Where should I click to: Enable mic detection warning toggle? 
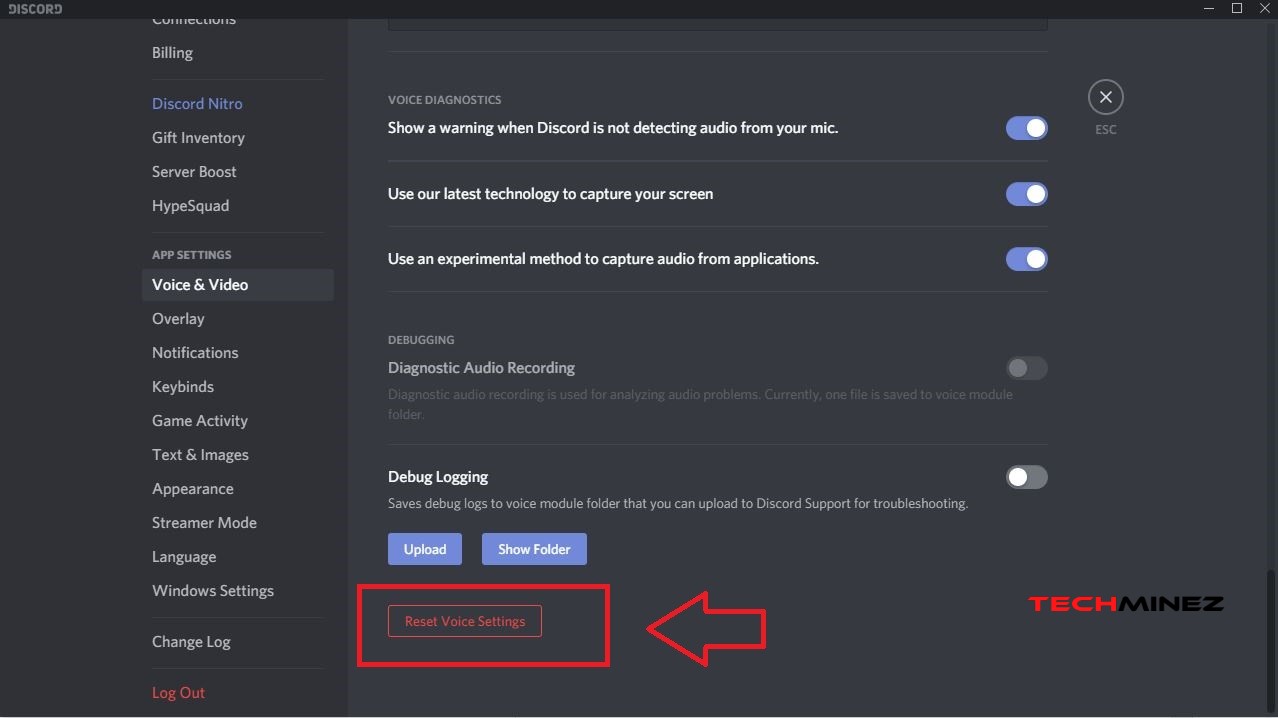coord(1026,128)
